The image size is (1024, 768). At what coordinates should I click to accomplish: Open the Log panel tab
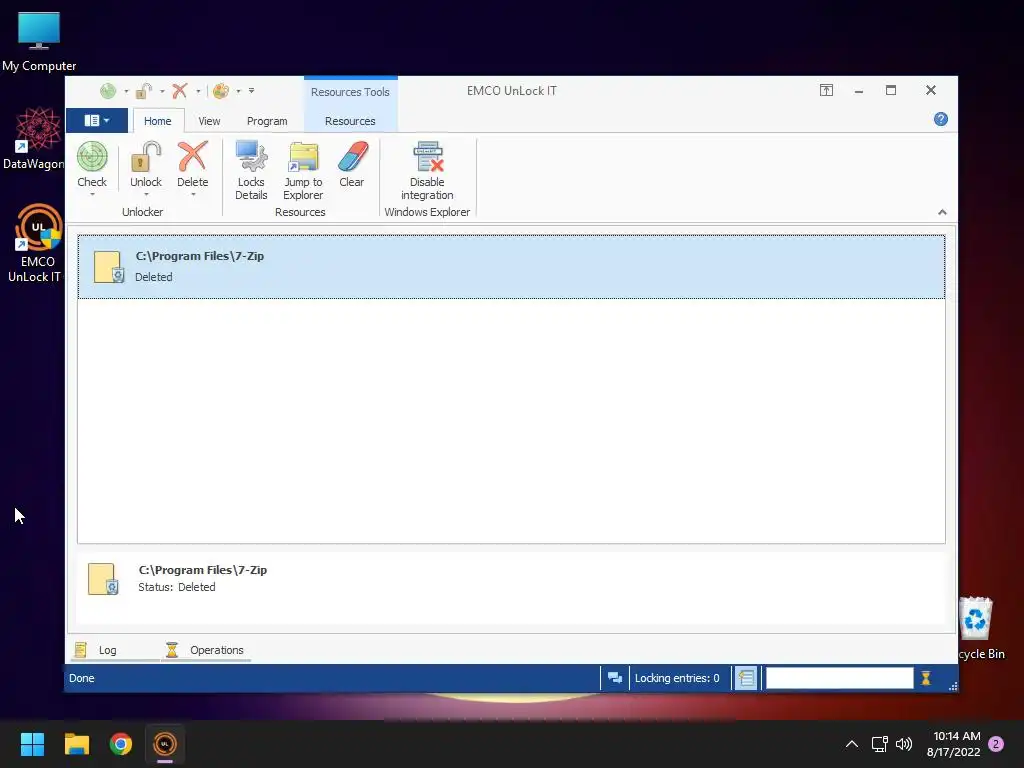[108, 650]
